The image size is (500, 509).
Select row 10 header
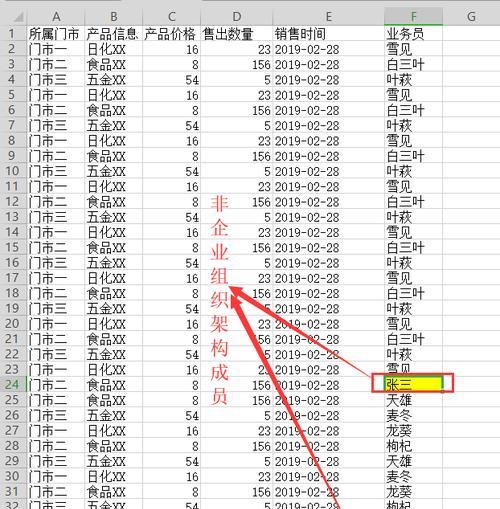click(x=13, y=171)
